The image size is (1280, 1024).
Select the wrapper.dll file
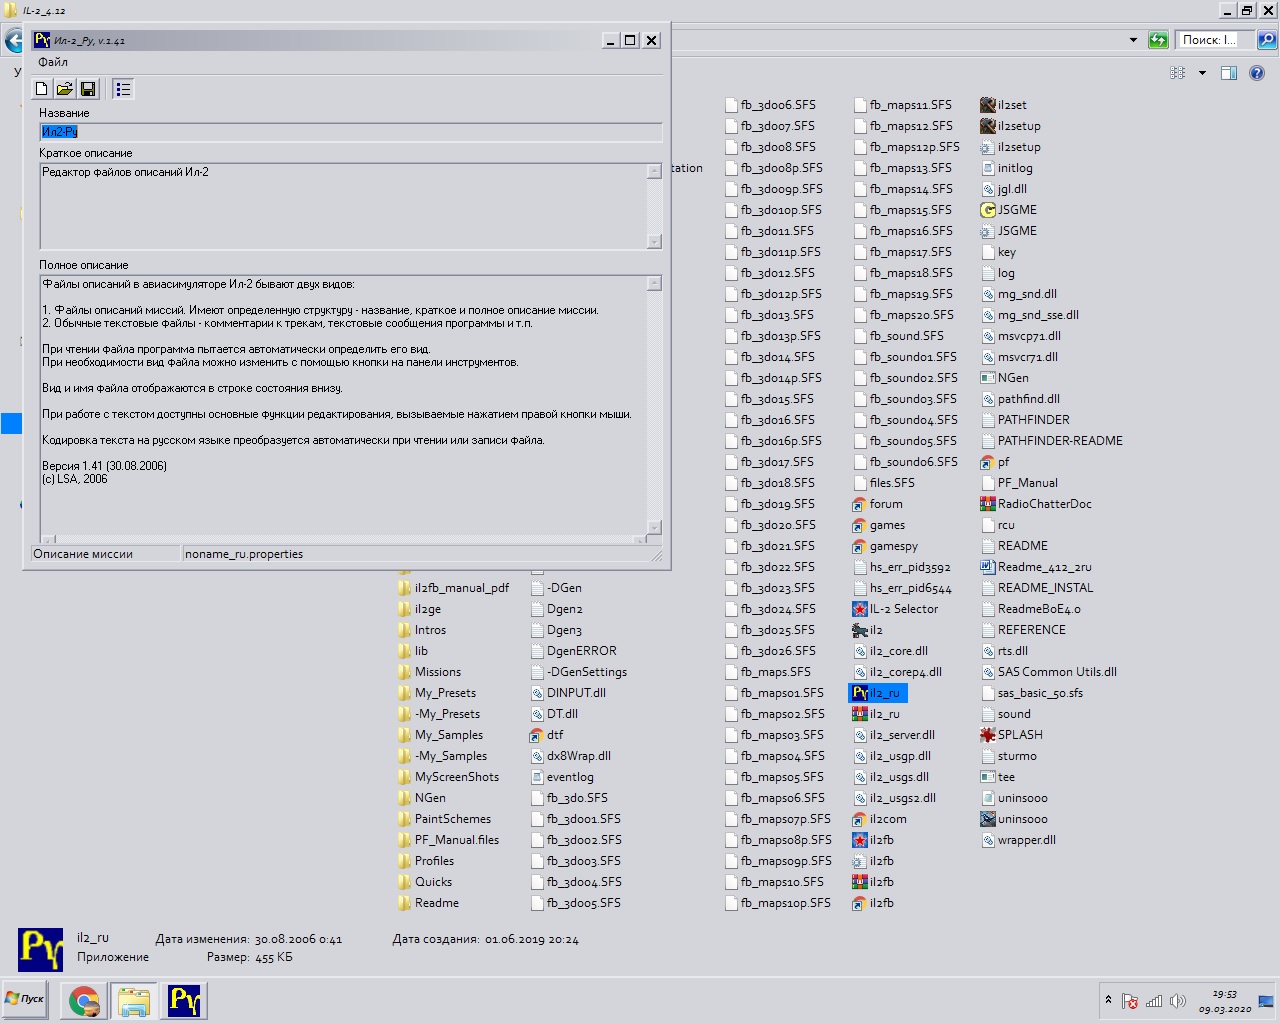coord(1019,840)
